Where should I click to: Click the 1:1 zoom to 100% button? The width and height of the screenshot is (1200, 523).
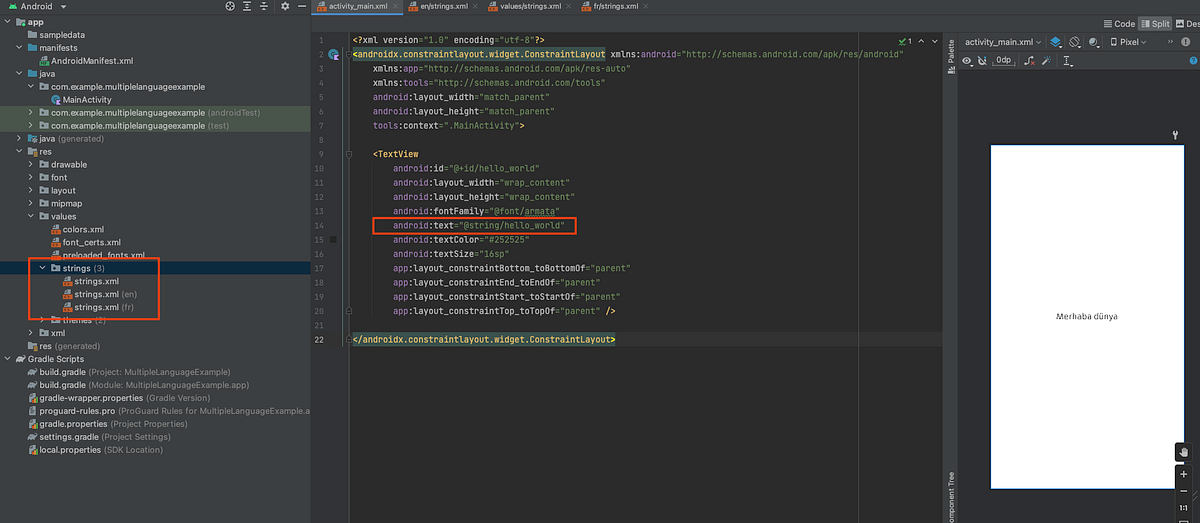pyautogui.click(x=1184, y=509)
